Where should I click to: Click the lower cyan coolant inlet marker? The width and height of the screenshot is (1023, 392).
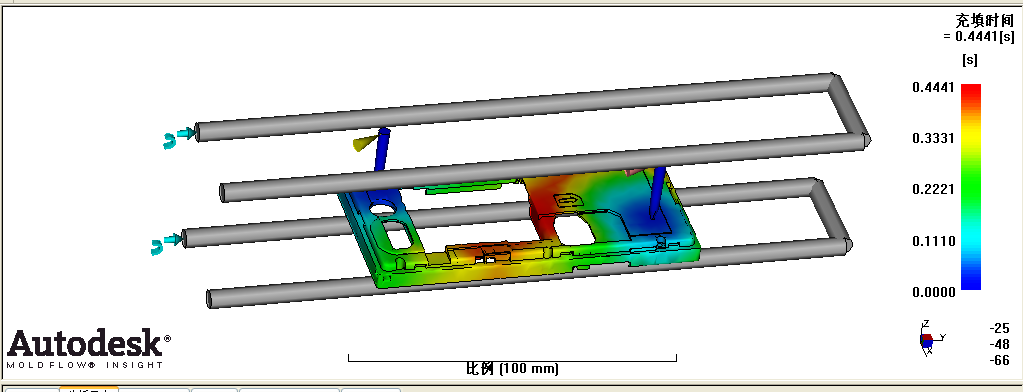click(166, 244)
